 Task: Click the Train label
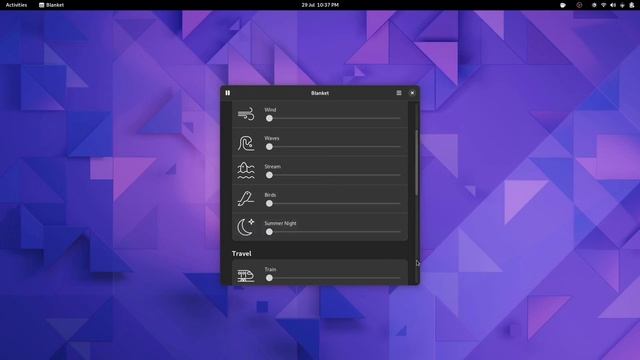point(270,269)
